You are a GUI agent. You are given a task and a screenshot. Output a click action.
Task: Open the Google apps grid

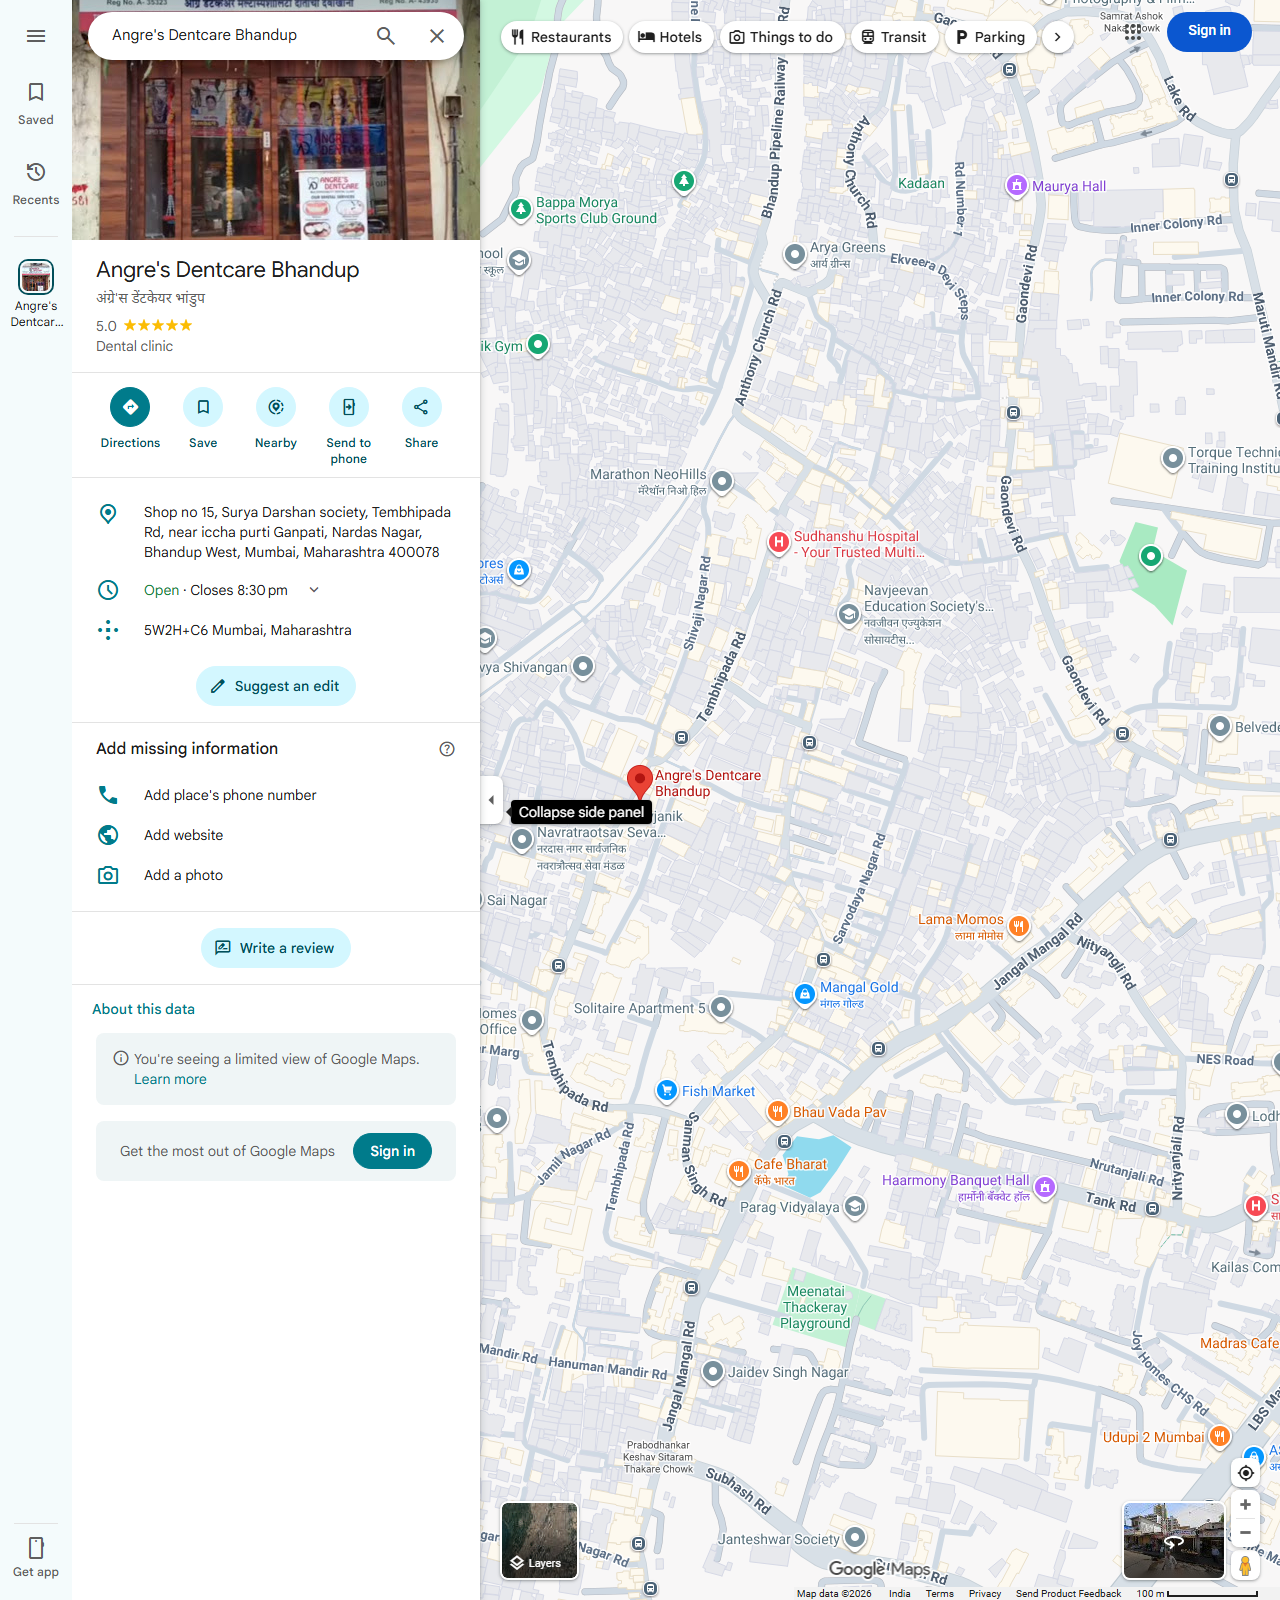click(x=1133, y=31)
